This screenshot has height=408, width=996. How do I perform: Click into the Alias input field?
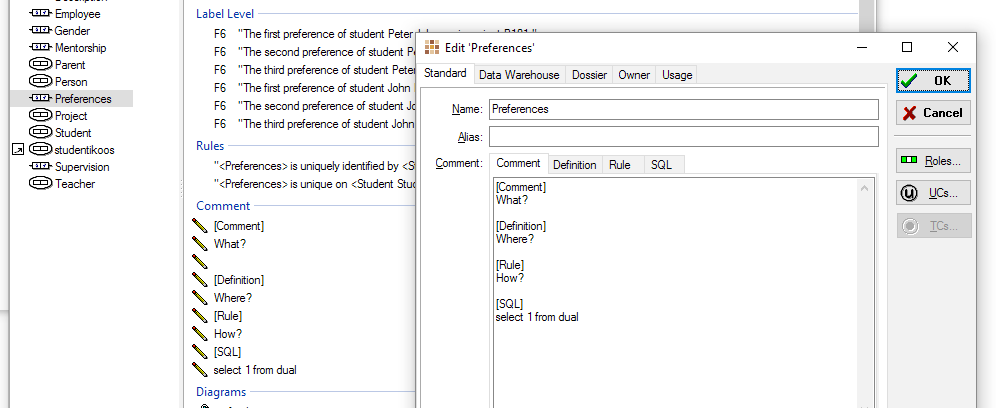pyautogui.click(x=683, y=136)
